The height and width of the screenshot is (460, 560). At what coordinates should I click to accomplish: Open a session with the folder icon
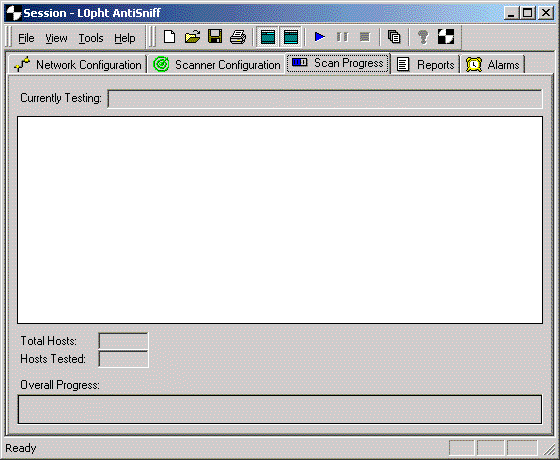(x=192, y=37)
